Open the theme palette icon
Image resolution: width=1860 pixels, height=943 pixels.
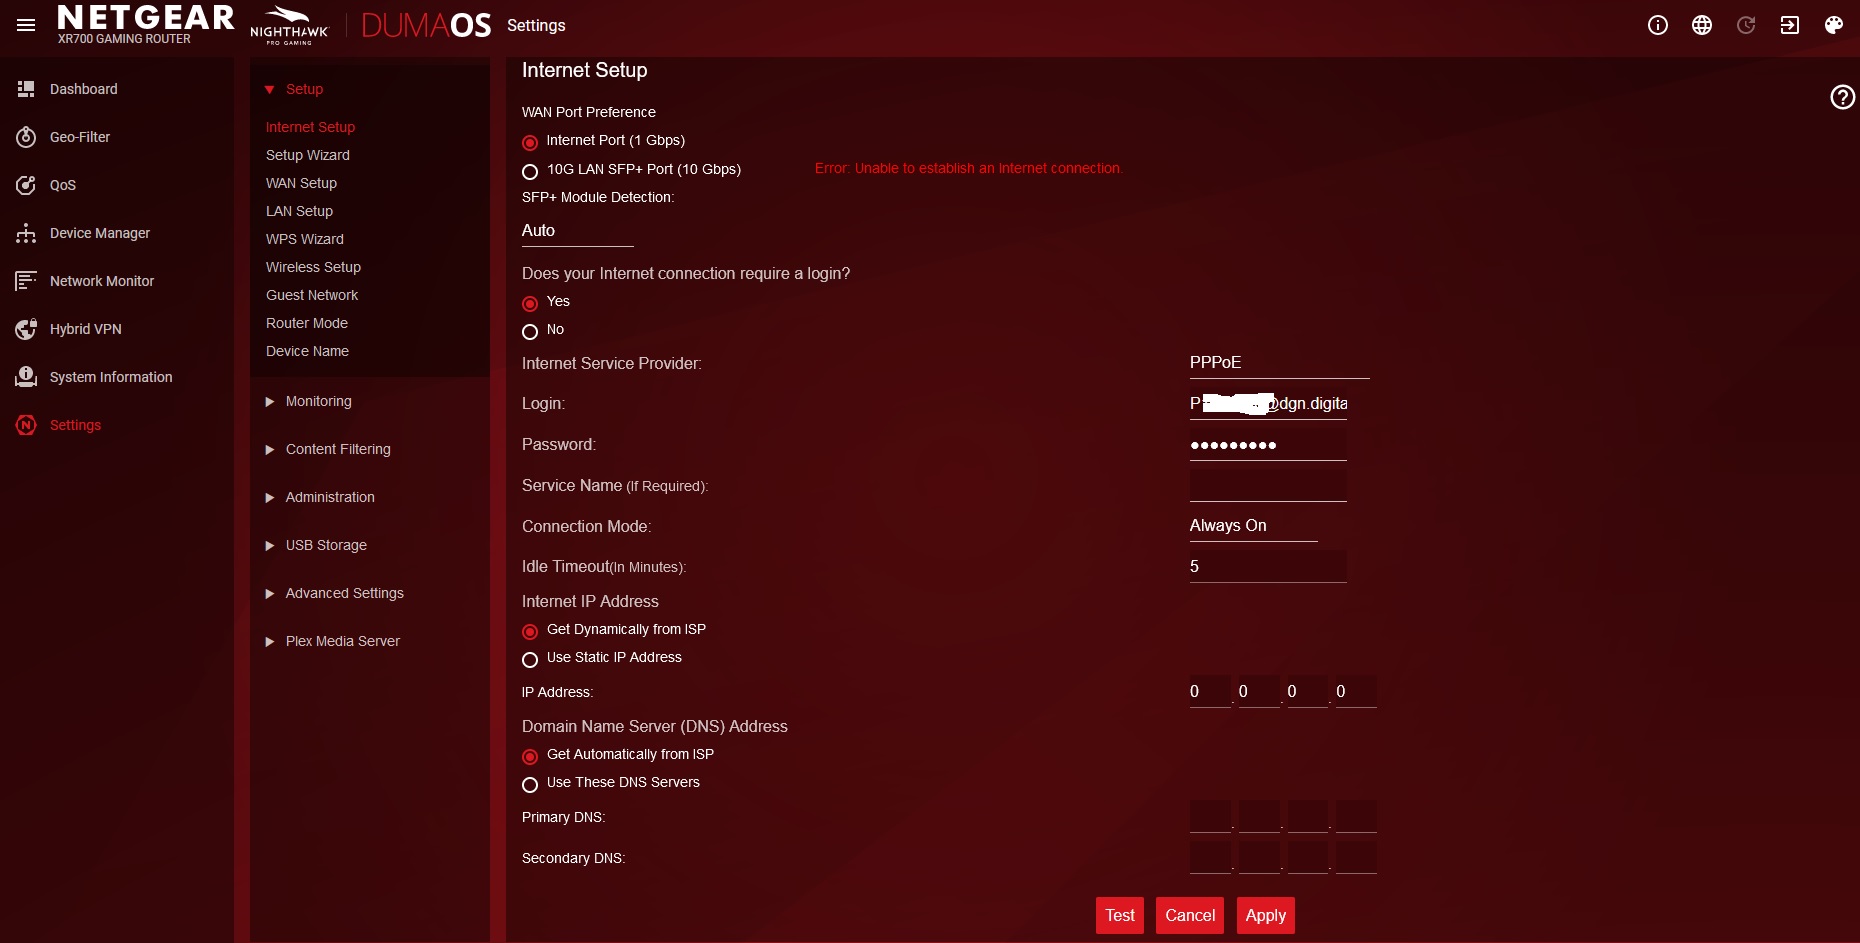pos(1834,25)
